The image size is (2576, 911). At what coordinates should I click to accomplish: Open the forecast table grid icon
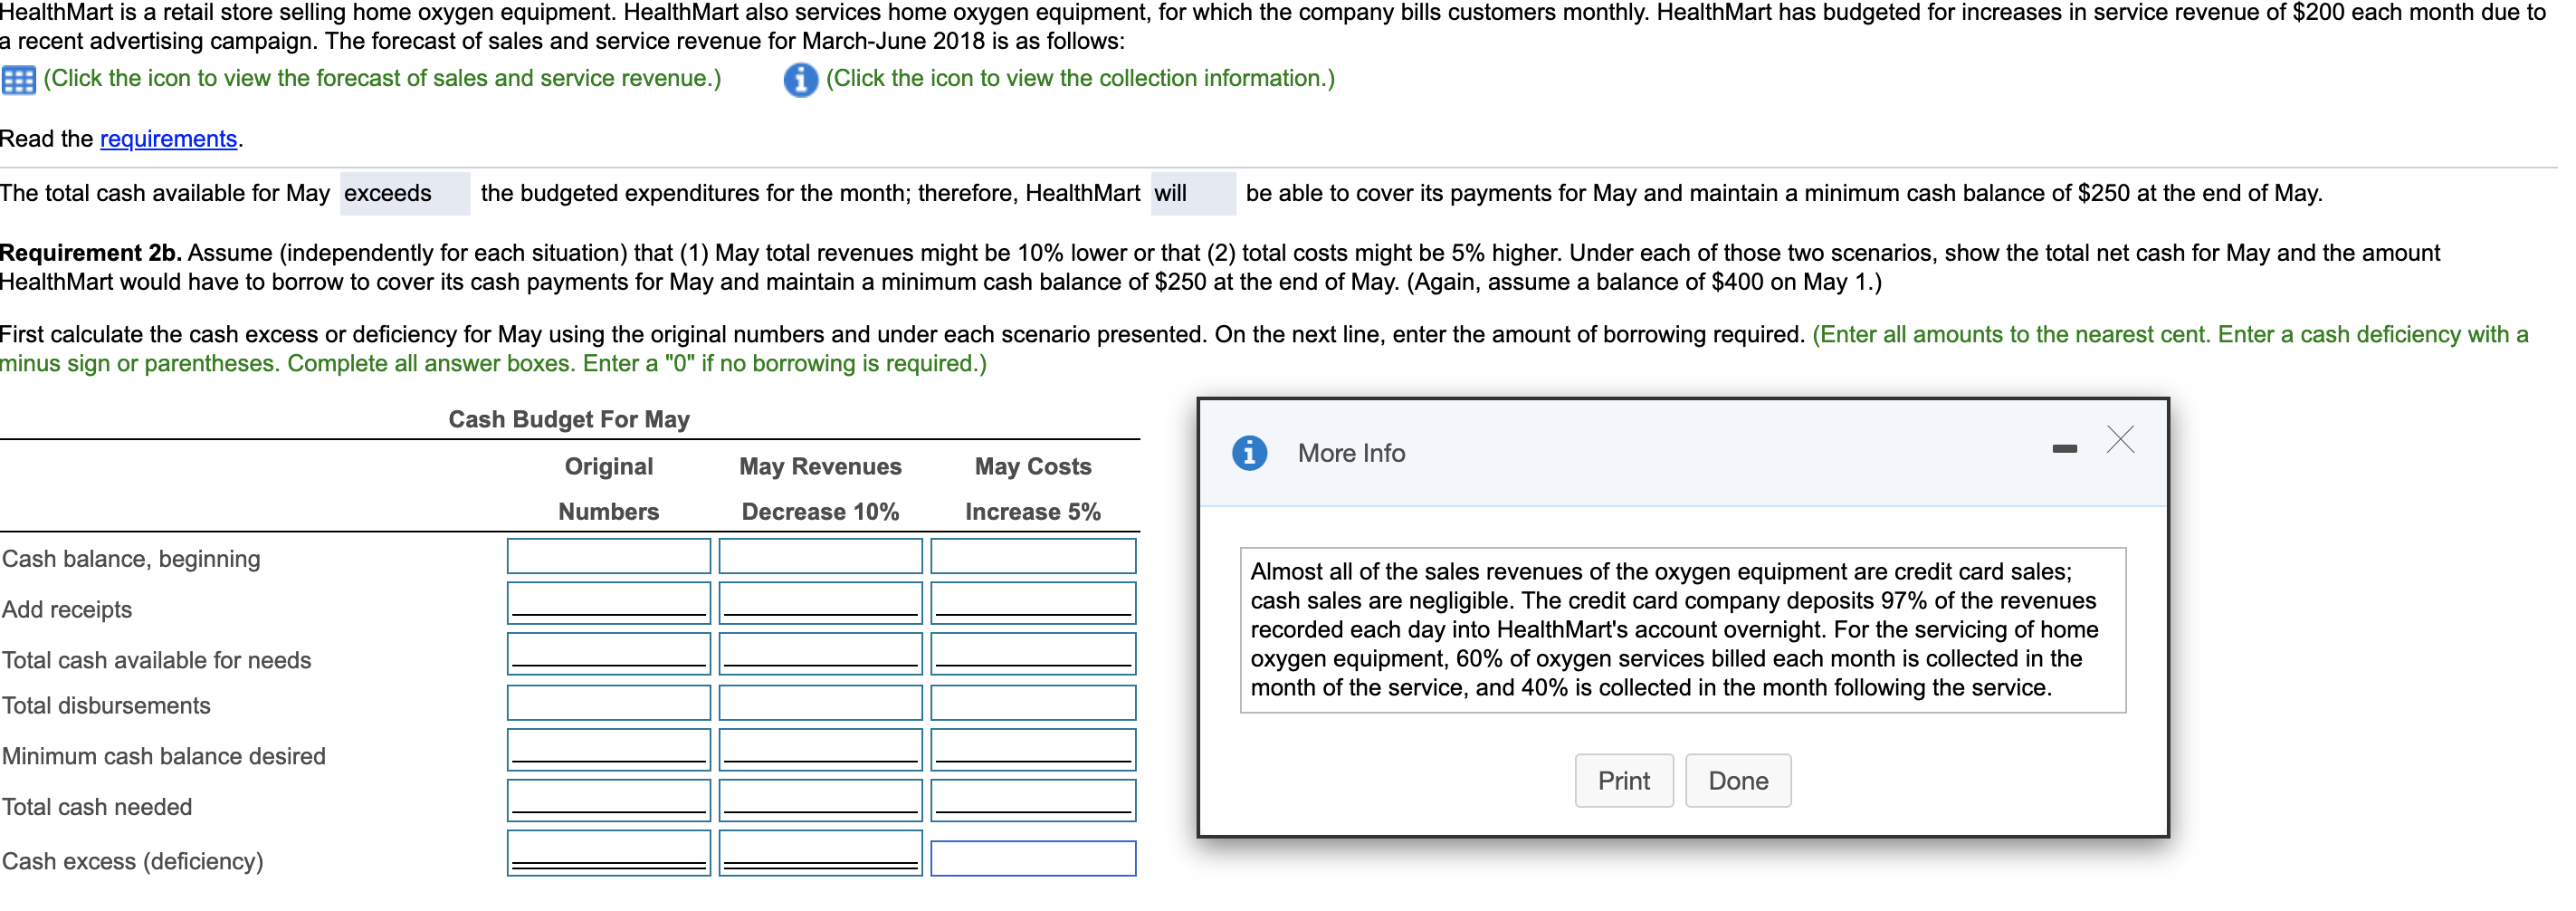tap(19, 79)
